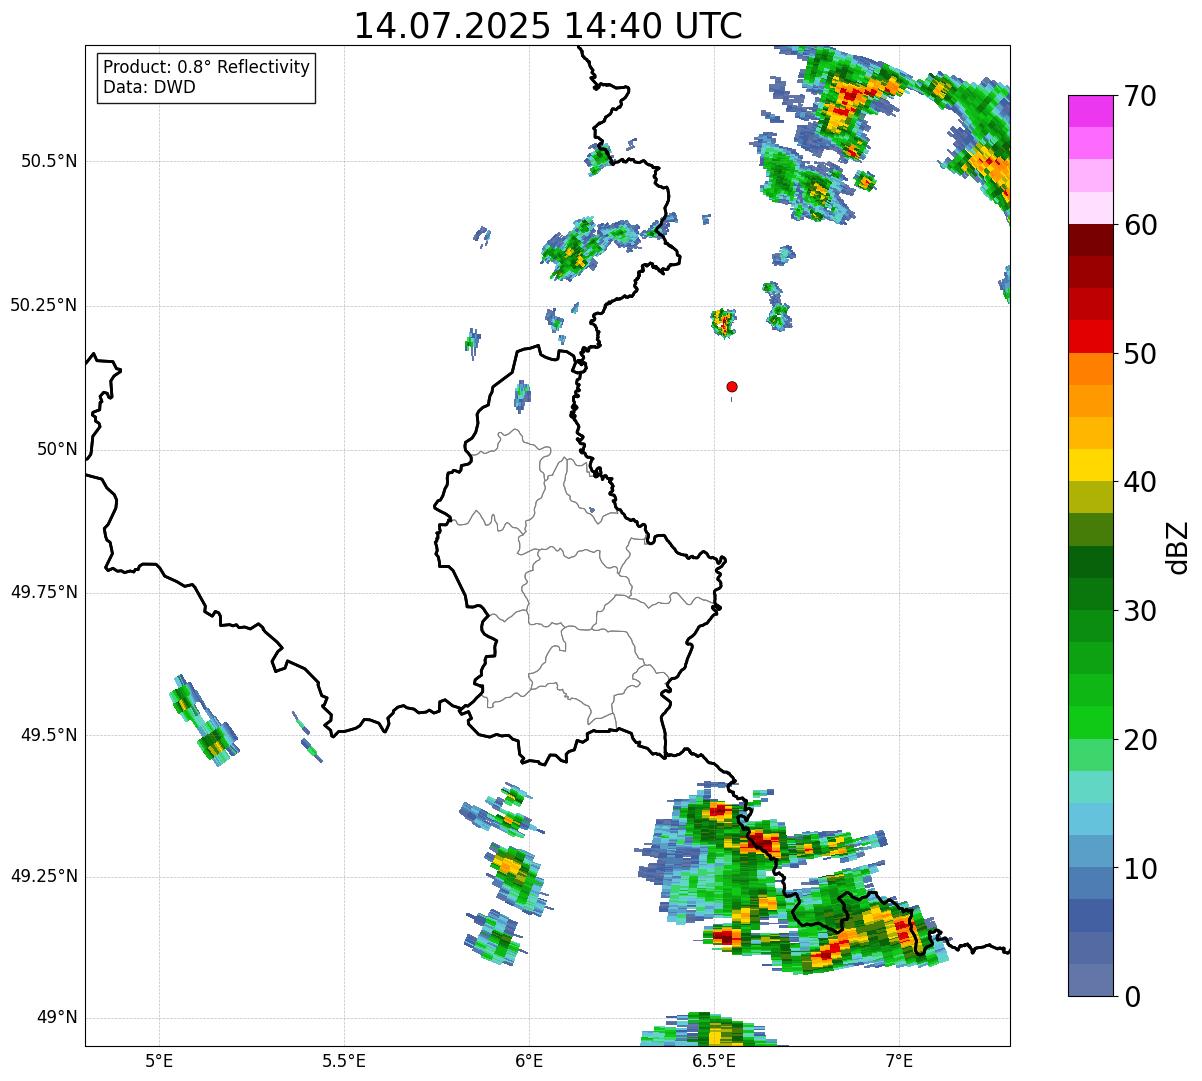Screen dimensions: 1202x1081
Task: Click the orange colorbar segment below 50
Action: click(x=1090, y=369)
